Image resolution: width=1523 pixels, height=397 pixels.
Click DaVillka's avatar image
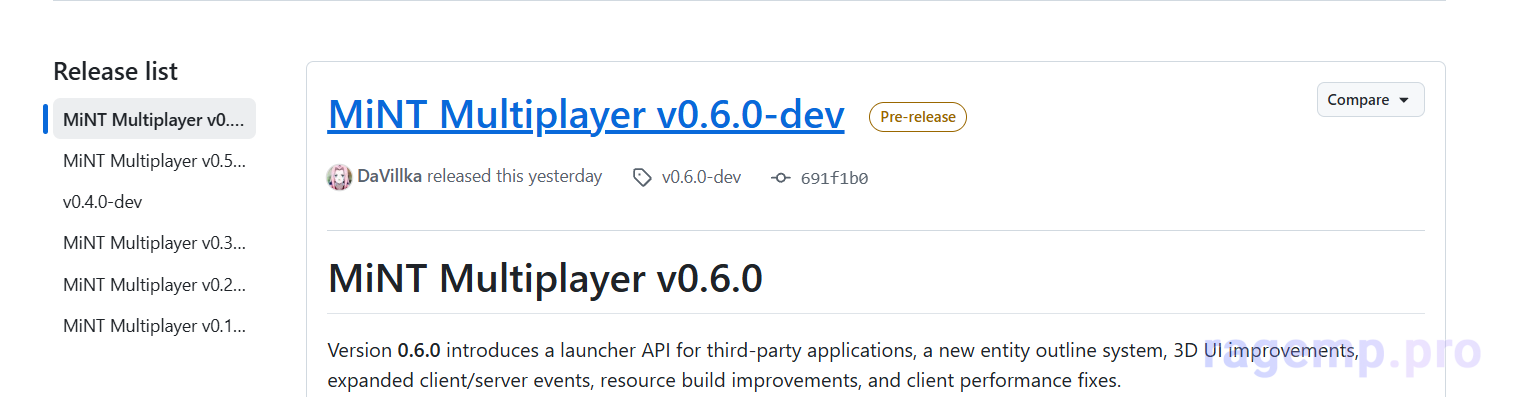pyautogui.click(x=340, y=177)
